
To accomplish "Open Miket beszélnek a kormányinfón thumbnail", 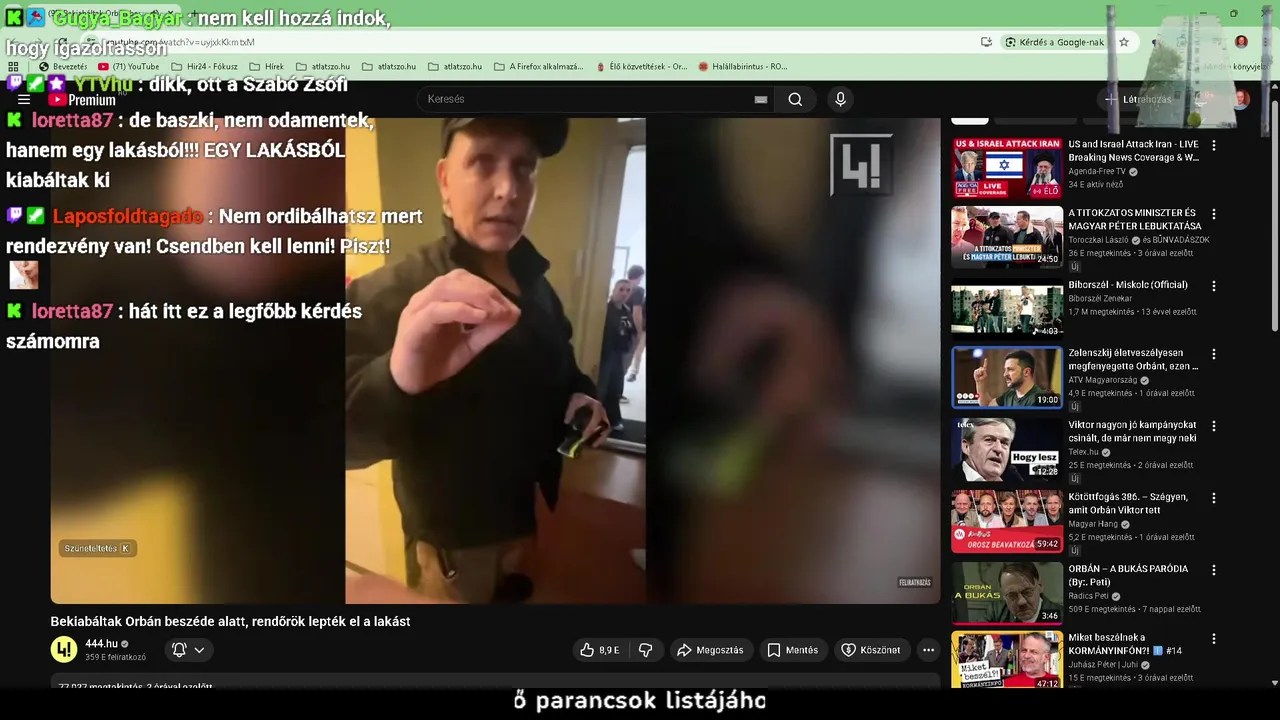I will click(1007, 660).
